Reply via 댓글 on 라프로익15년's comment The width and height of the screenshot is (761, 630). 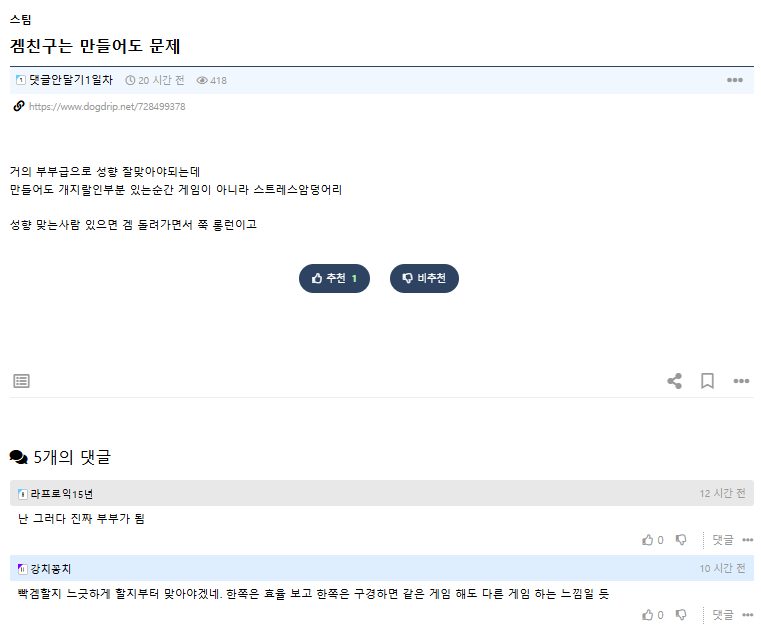click(723, 540)
